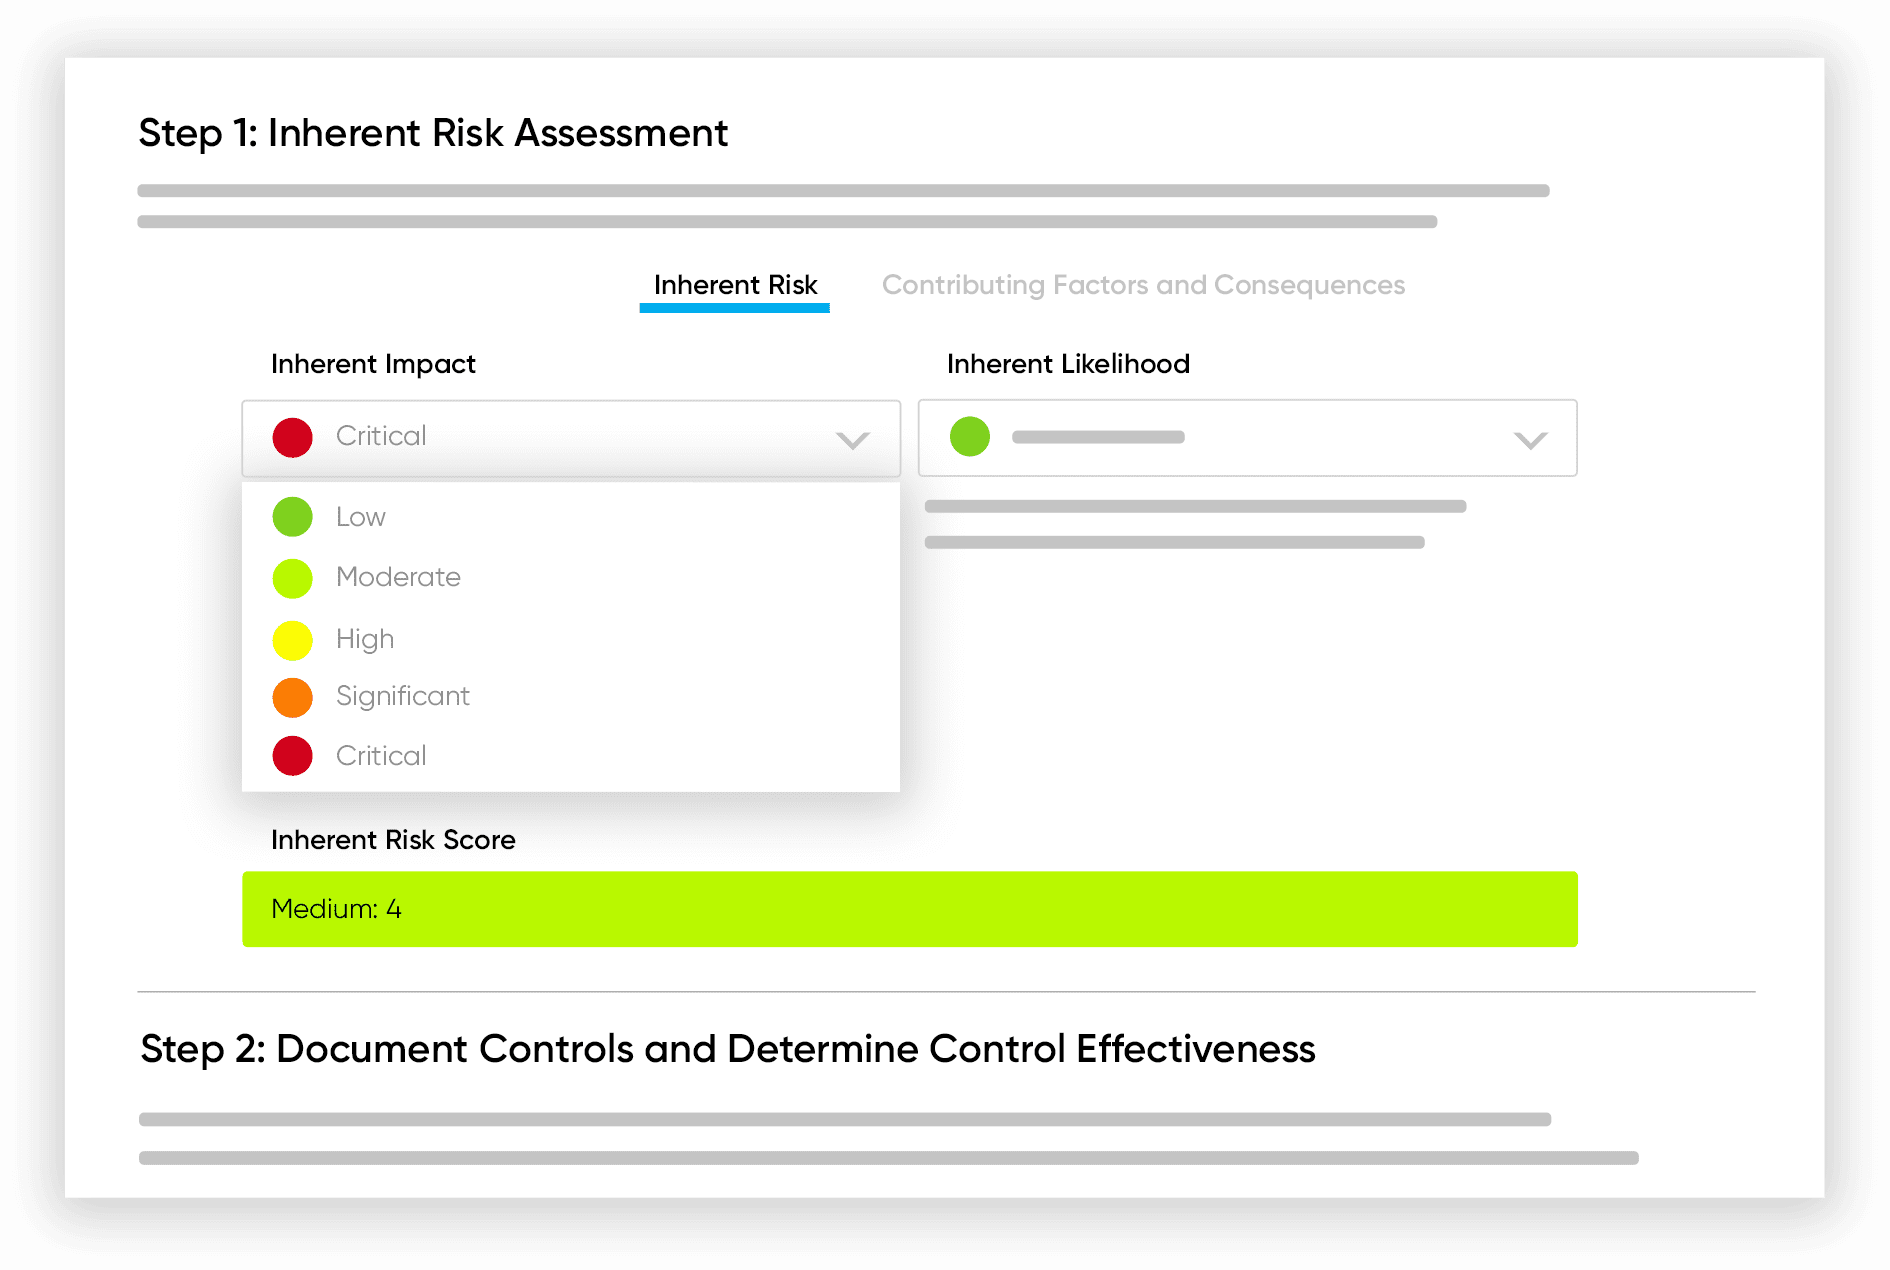Screen dimensions: 1890x1270
Task: Select Critical at the bottom of the list
Action: pos(380,756)
